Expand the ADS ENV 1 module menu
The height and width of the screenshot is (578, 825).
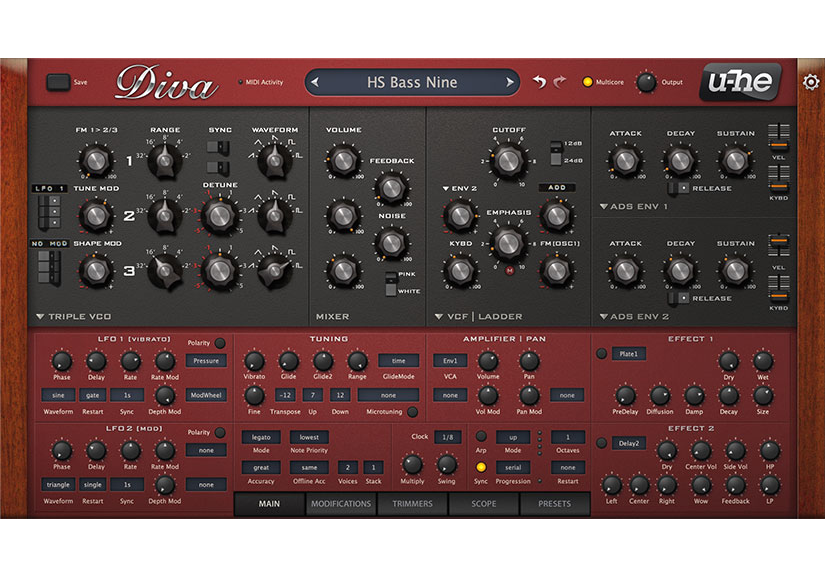pos(603,207)
